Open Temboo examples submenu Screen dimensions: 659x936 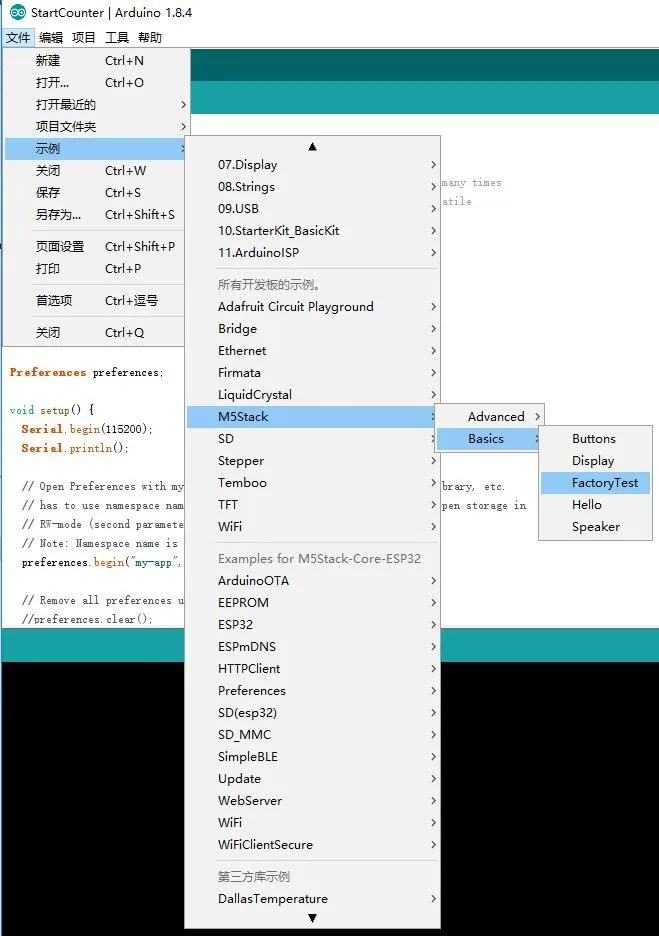point(312,482)
